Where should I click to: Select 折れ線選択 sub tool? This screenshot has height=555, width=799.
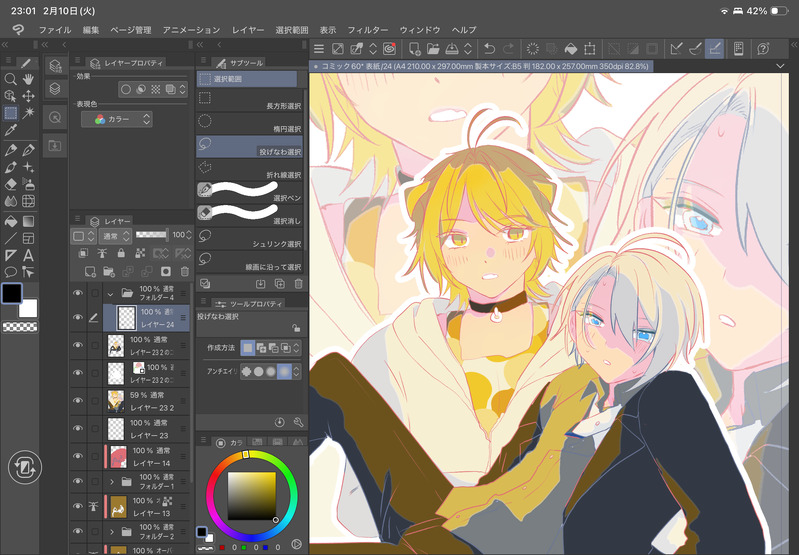point(250,170)
